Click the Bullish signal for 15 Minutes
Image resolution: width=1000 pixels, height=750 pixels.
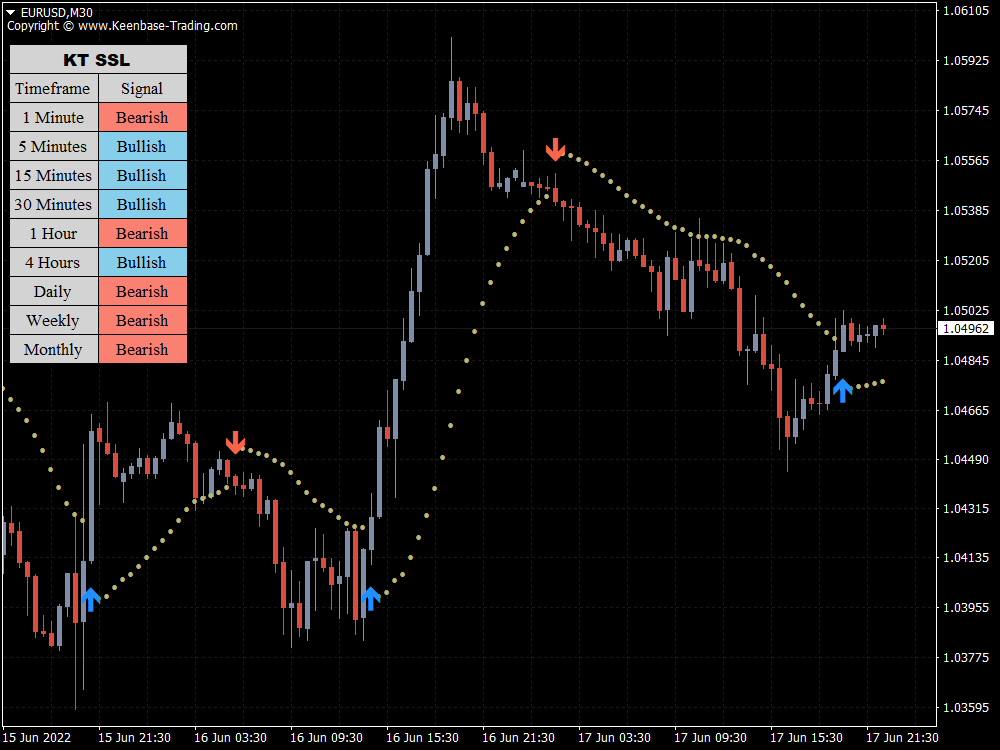[x=143, y=175]
